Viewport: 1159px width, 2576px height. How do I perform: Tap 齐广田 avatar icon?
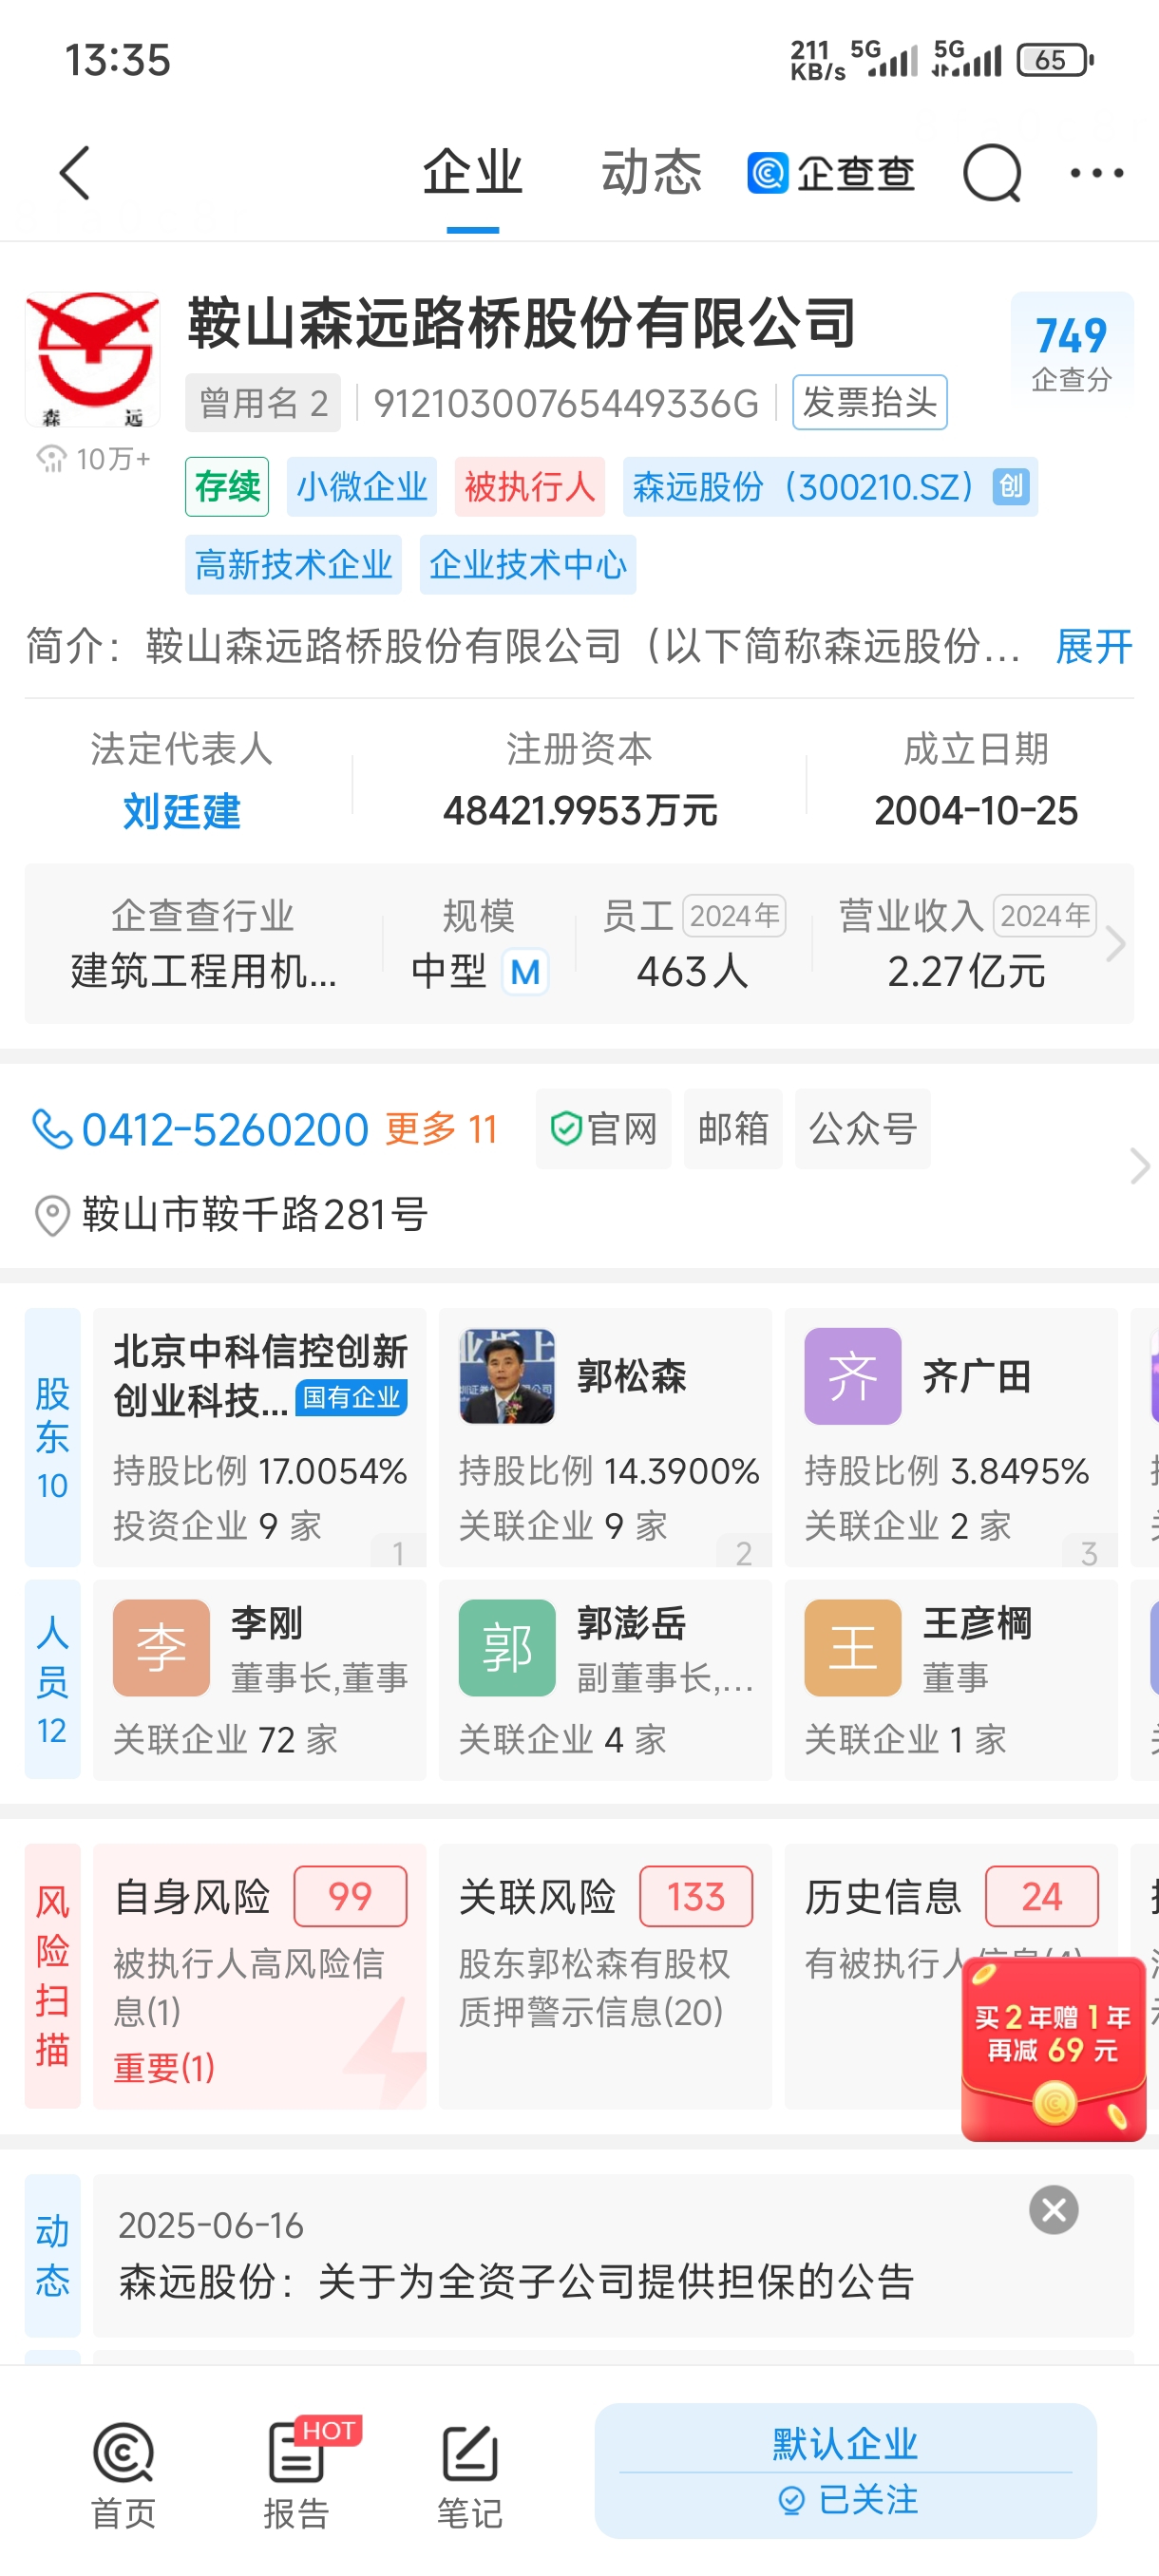(x=853, y=1376)
